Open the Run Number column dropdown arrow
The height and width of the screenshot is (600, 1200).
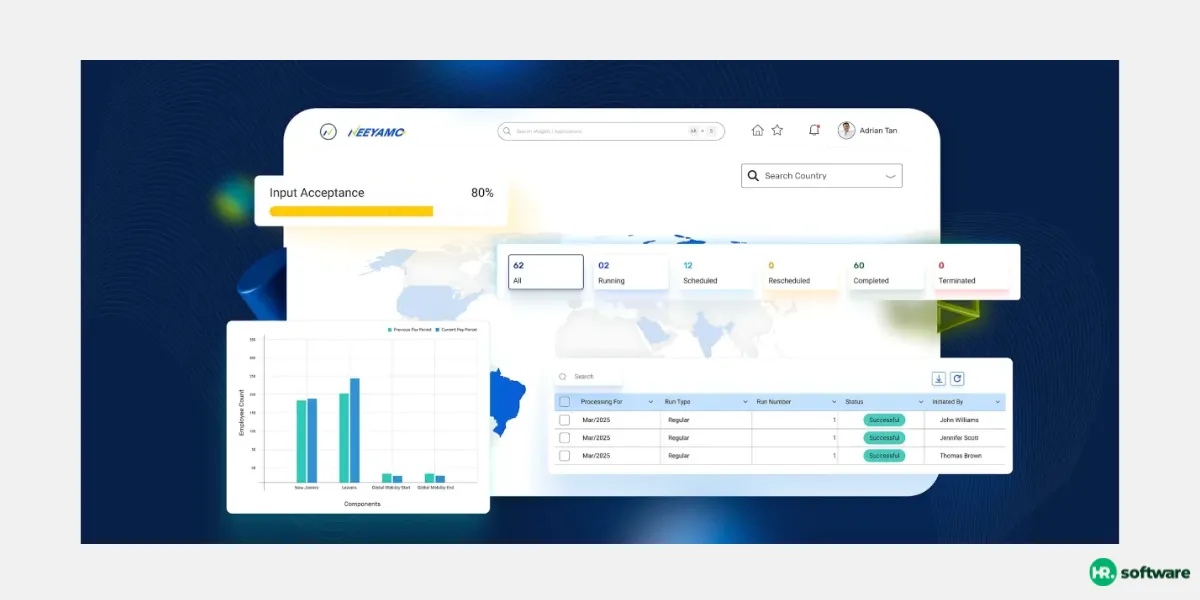[834, 402]
